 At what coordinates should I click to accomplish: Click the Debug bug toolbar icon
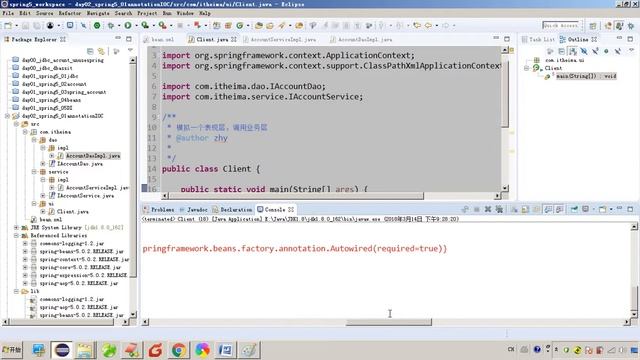pyautogui.click(x=111, y=25)
